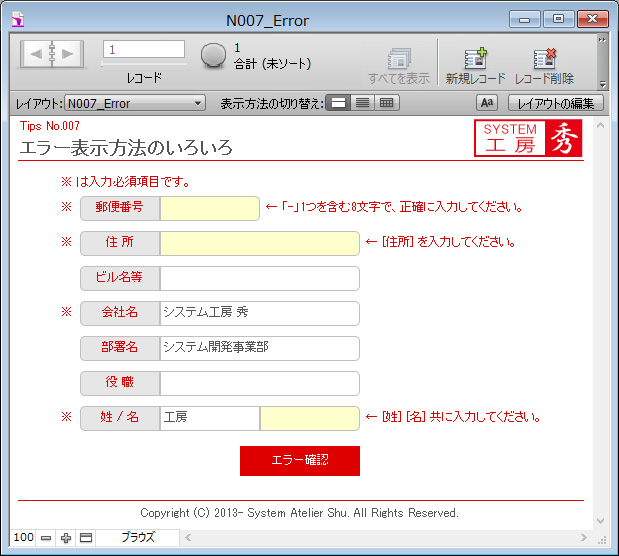This screenshot has height=556, width=619.
Task: Click the すべてを表示 toolbar icon
Action: point(399,66)
